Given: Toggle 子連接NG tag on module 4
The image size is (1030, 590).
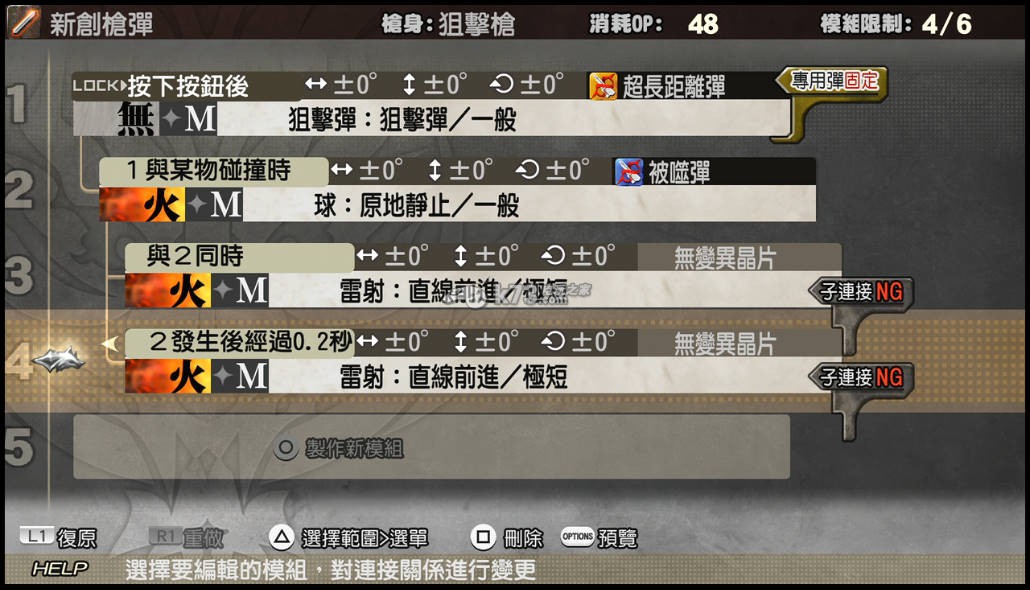Looking at the screenshot, I should [x=861, y=377].
